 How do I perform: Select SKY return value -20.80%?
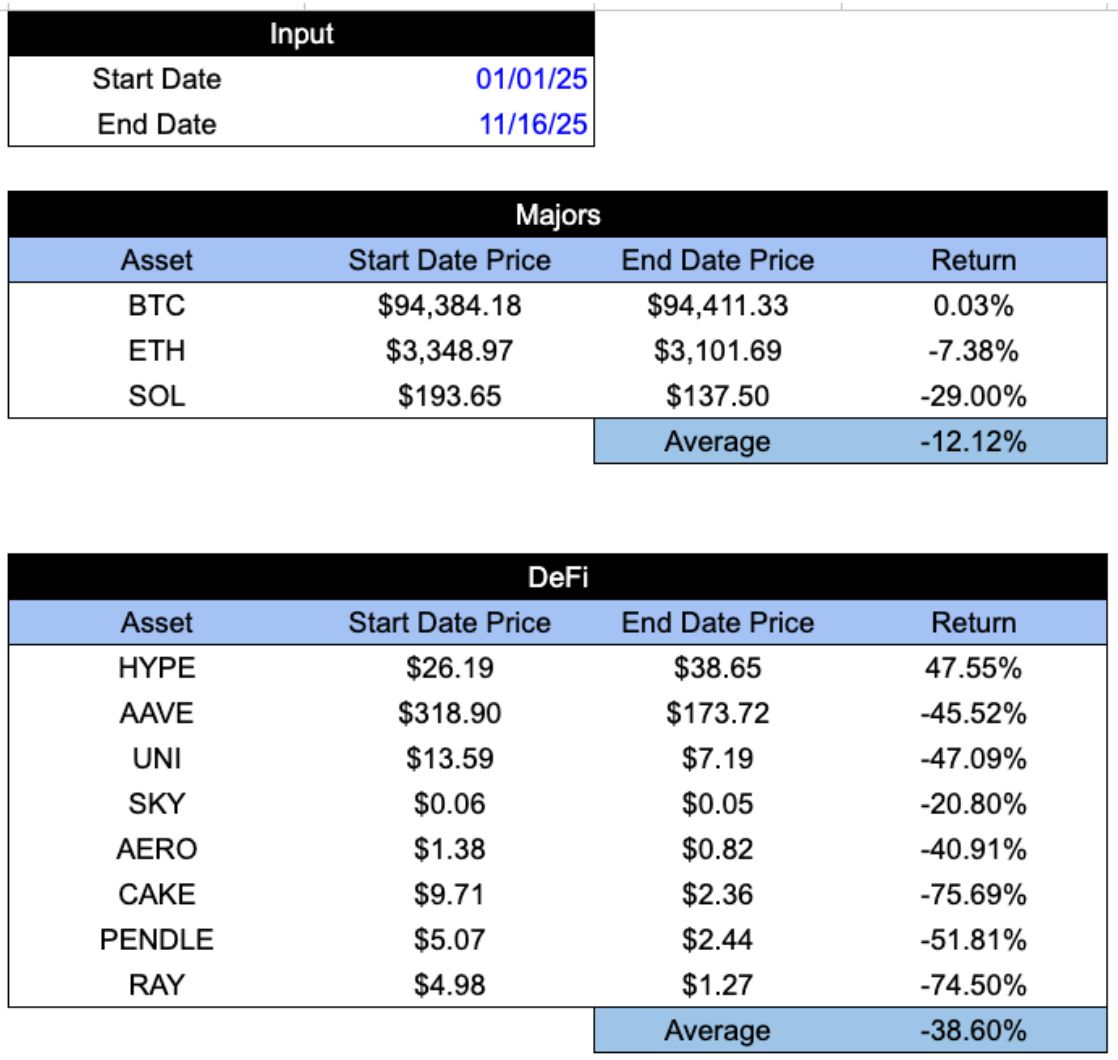click(973, 804)
